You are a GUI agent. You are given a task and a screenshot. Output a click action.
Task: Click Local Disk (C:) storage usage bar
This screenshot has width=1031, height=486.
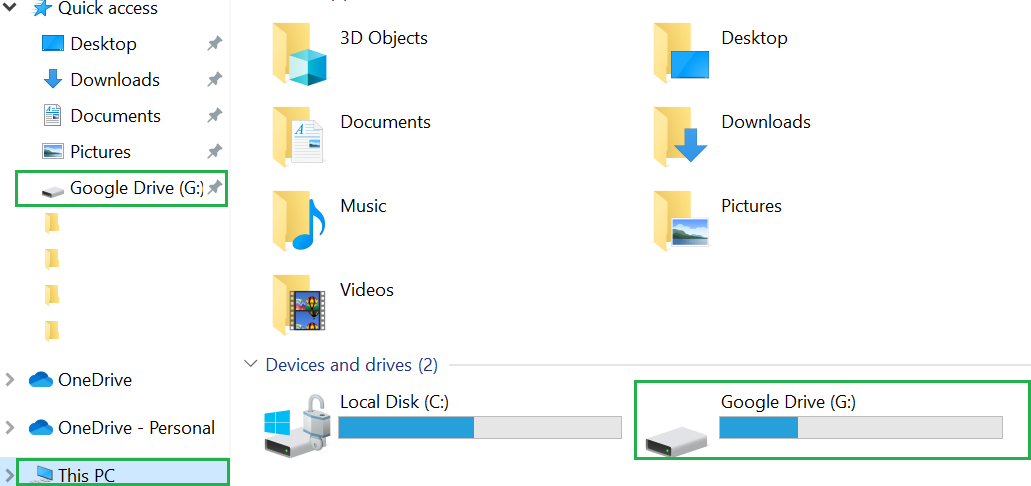click(480, 427)
